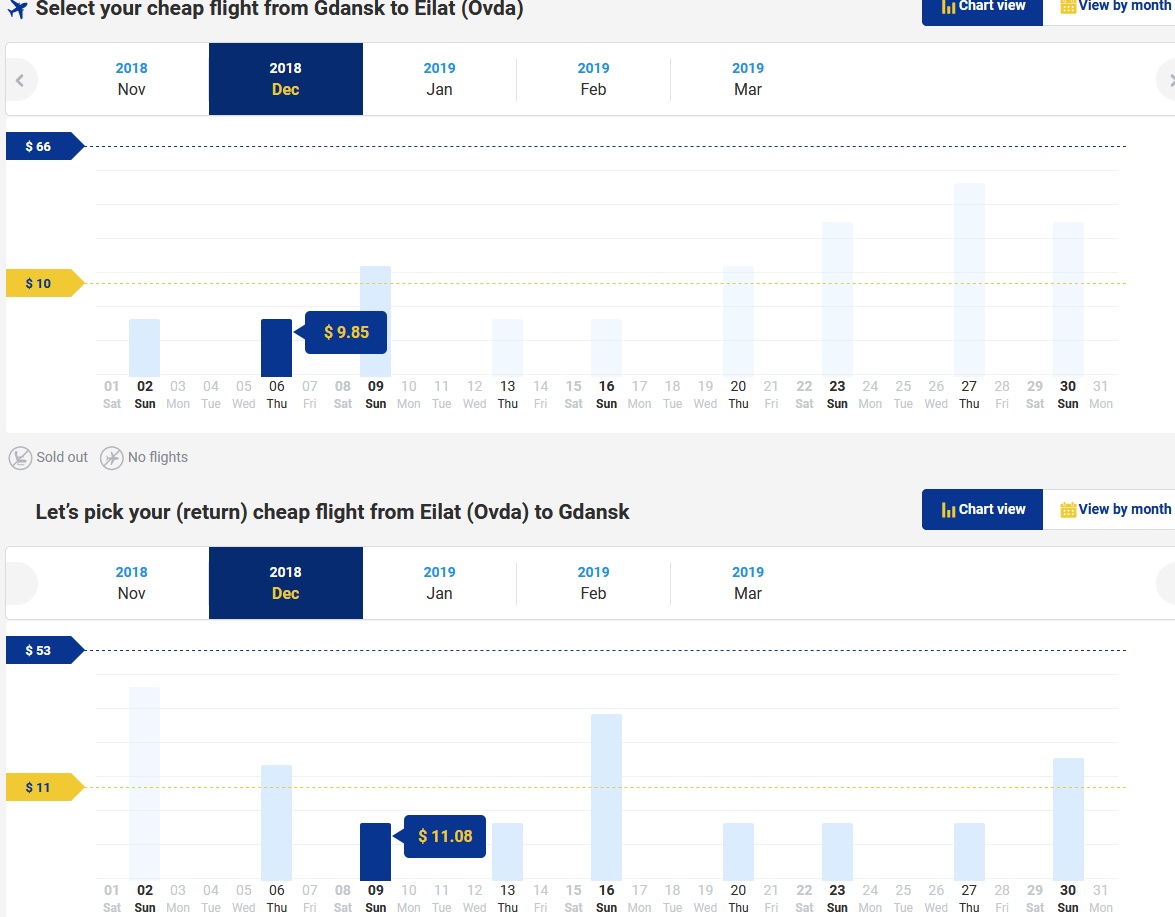Screen dimensions: 1175x917
Task: Click the Sold out legend icon
Action: point(20,458)
